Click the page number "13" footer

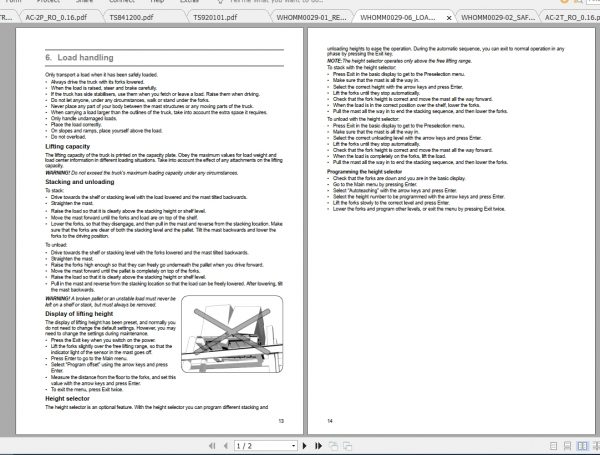click(281, 421)
